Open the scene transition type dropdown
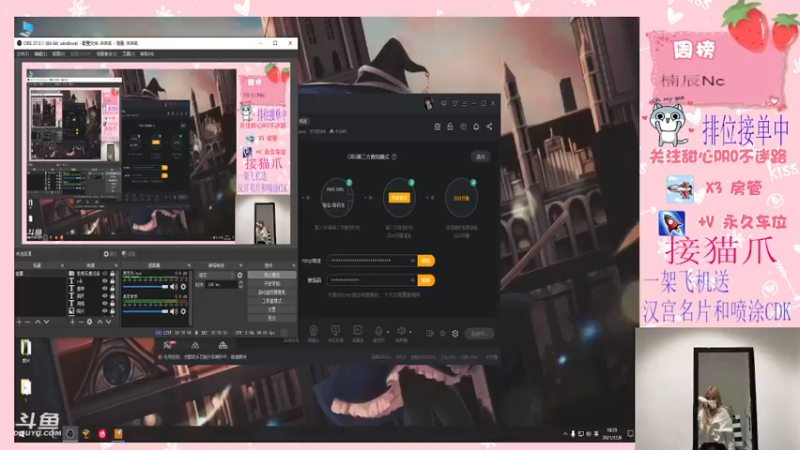This screenshot has width=800, height=450. (215, 275)
